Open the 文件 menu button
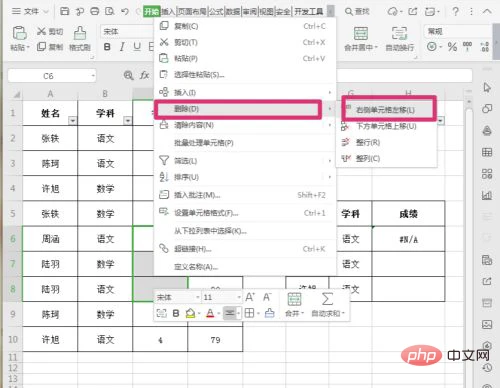This screenshot has height=388, width=500. coord(30,11)
